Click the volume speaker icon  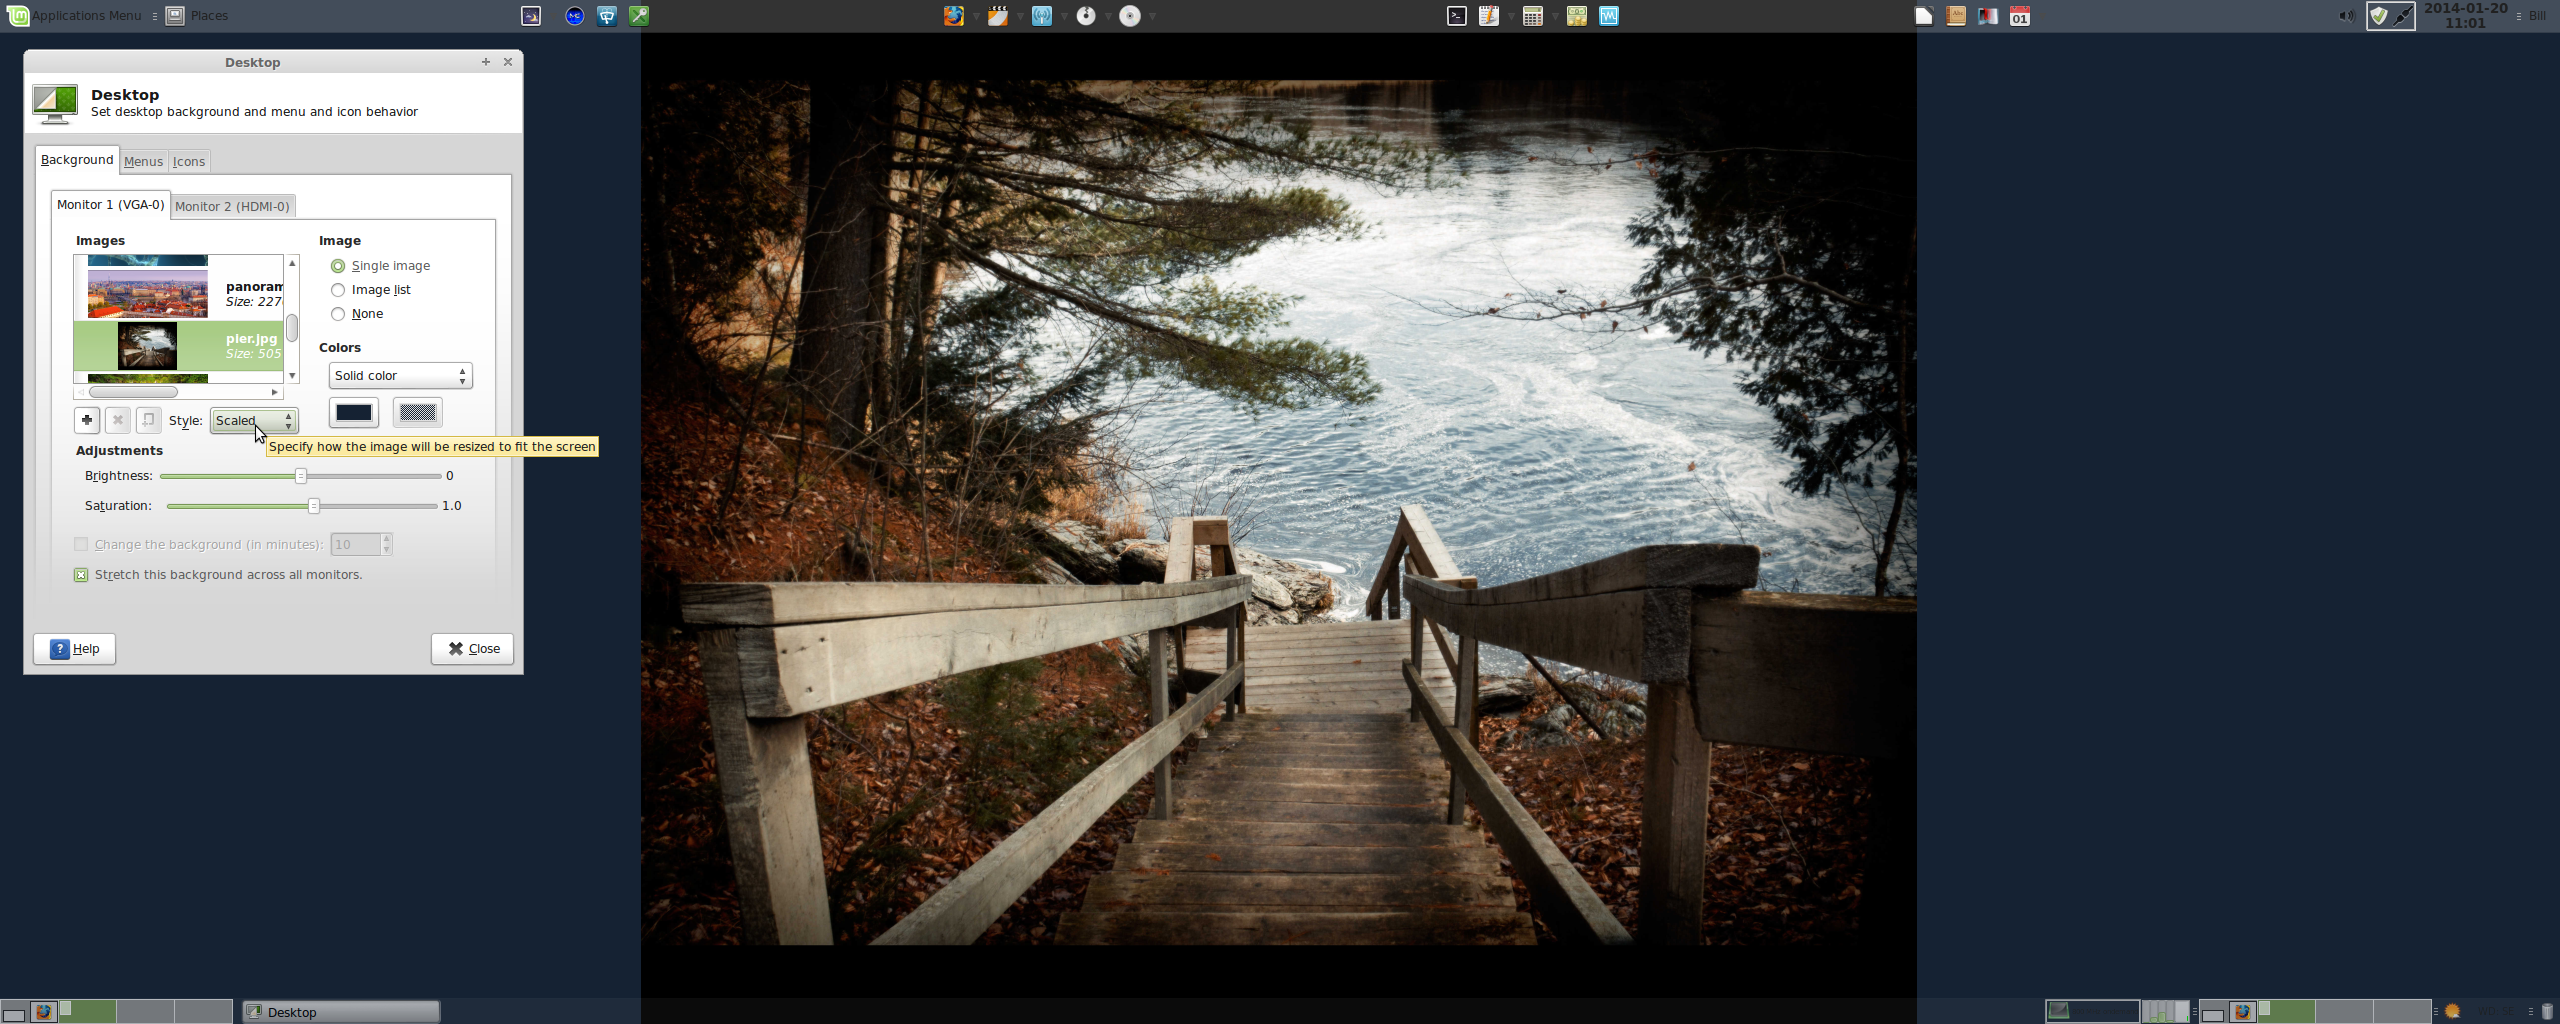click(x=2346, y=16)
